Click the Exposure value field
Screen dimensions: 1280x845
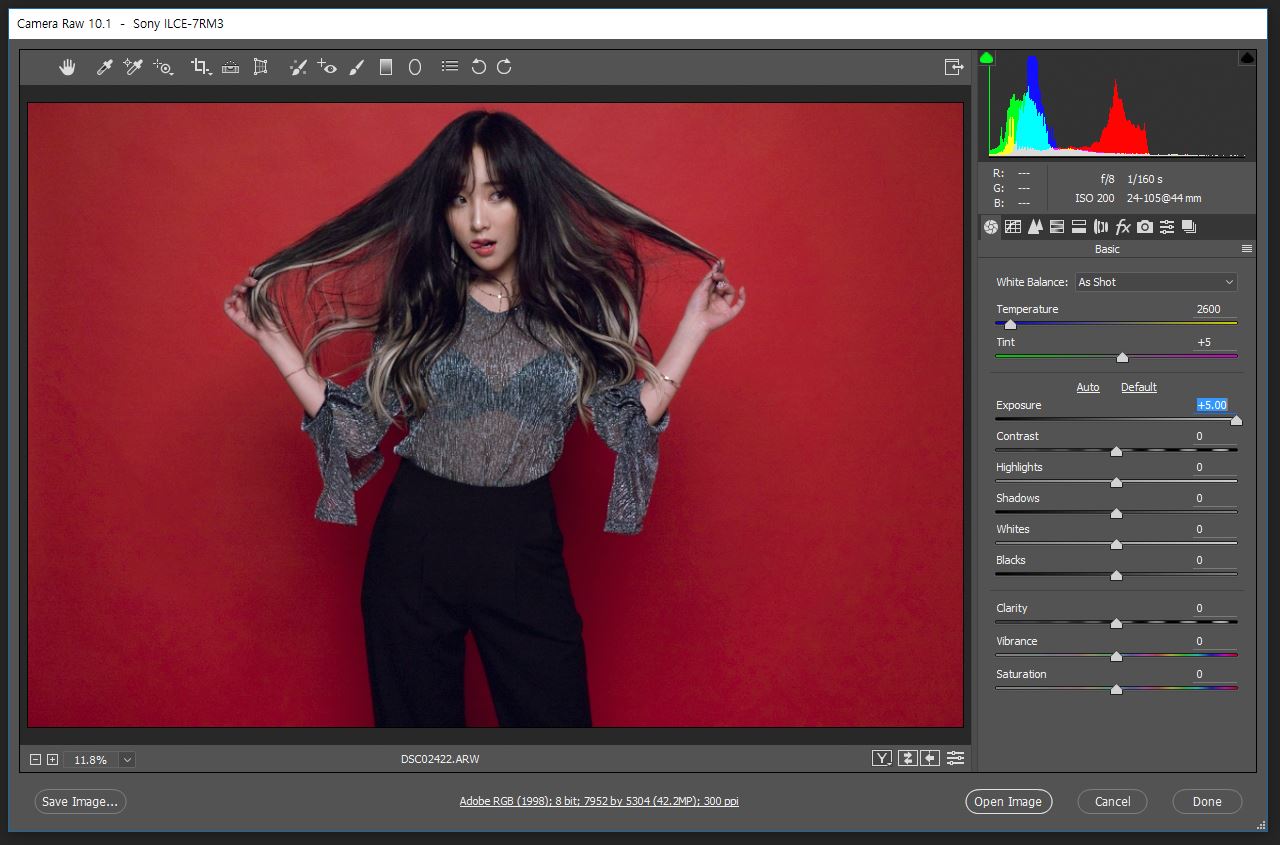pos(1212,405)
